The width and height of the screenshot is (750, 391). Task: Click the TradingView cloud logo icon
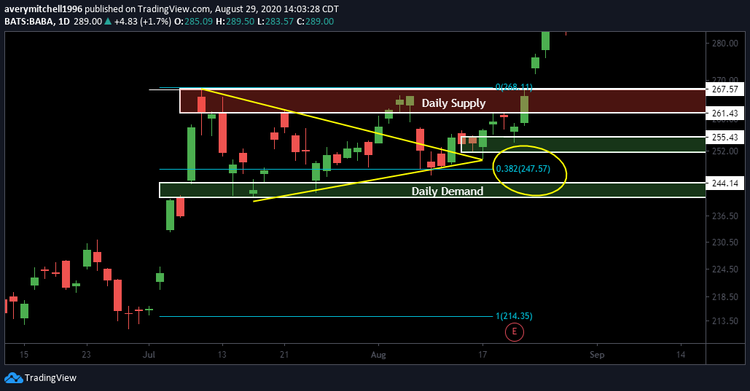click(x=13, y=378)
